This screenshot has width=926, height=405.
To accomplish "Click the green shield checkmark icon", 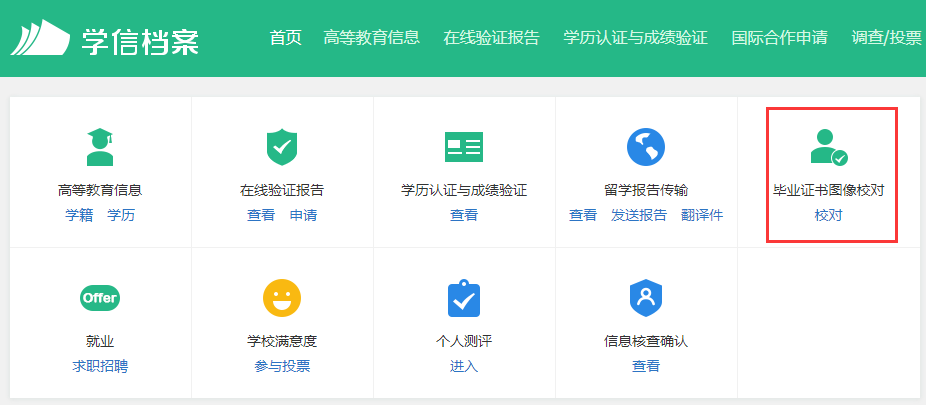I will (x=282, y=147).
